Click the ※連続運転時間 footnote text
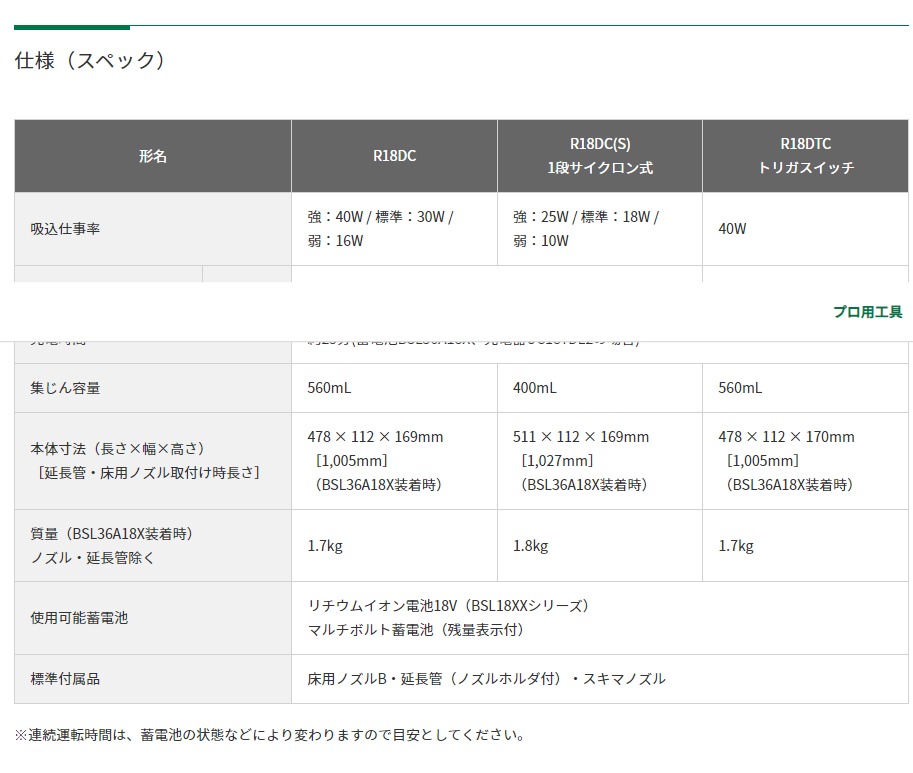Screen dimensions: 913x773 click(x=269, y=735)
